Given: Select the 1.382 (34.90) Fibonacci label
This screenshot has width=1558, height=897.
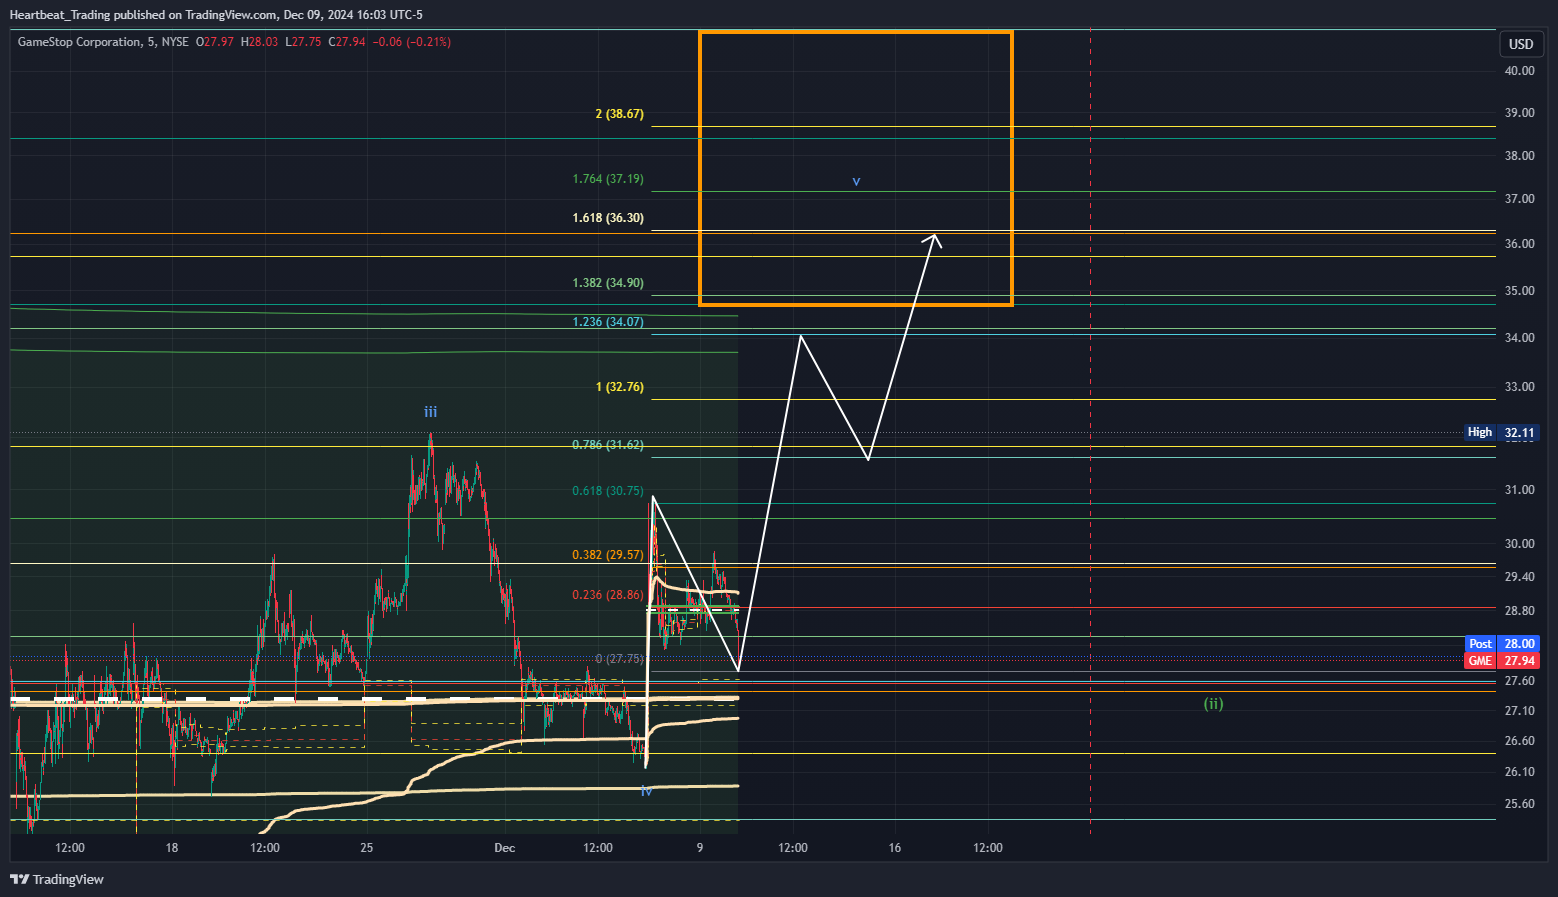Looking at the screenshot, I should (608, 283).
